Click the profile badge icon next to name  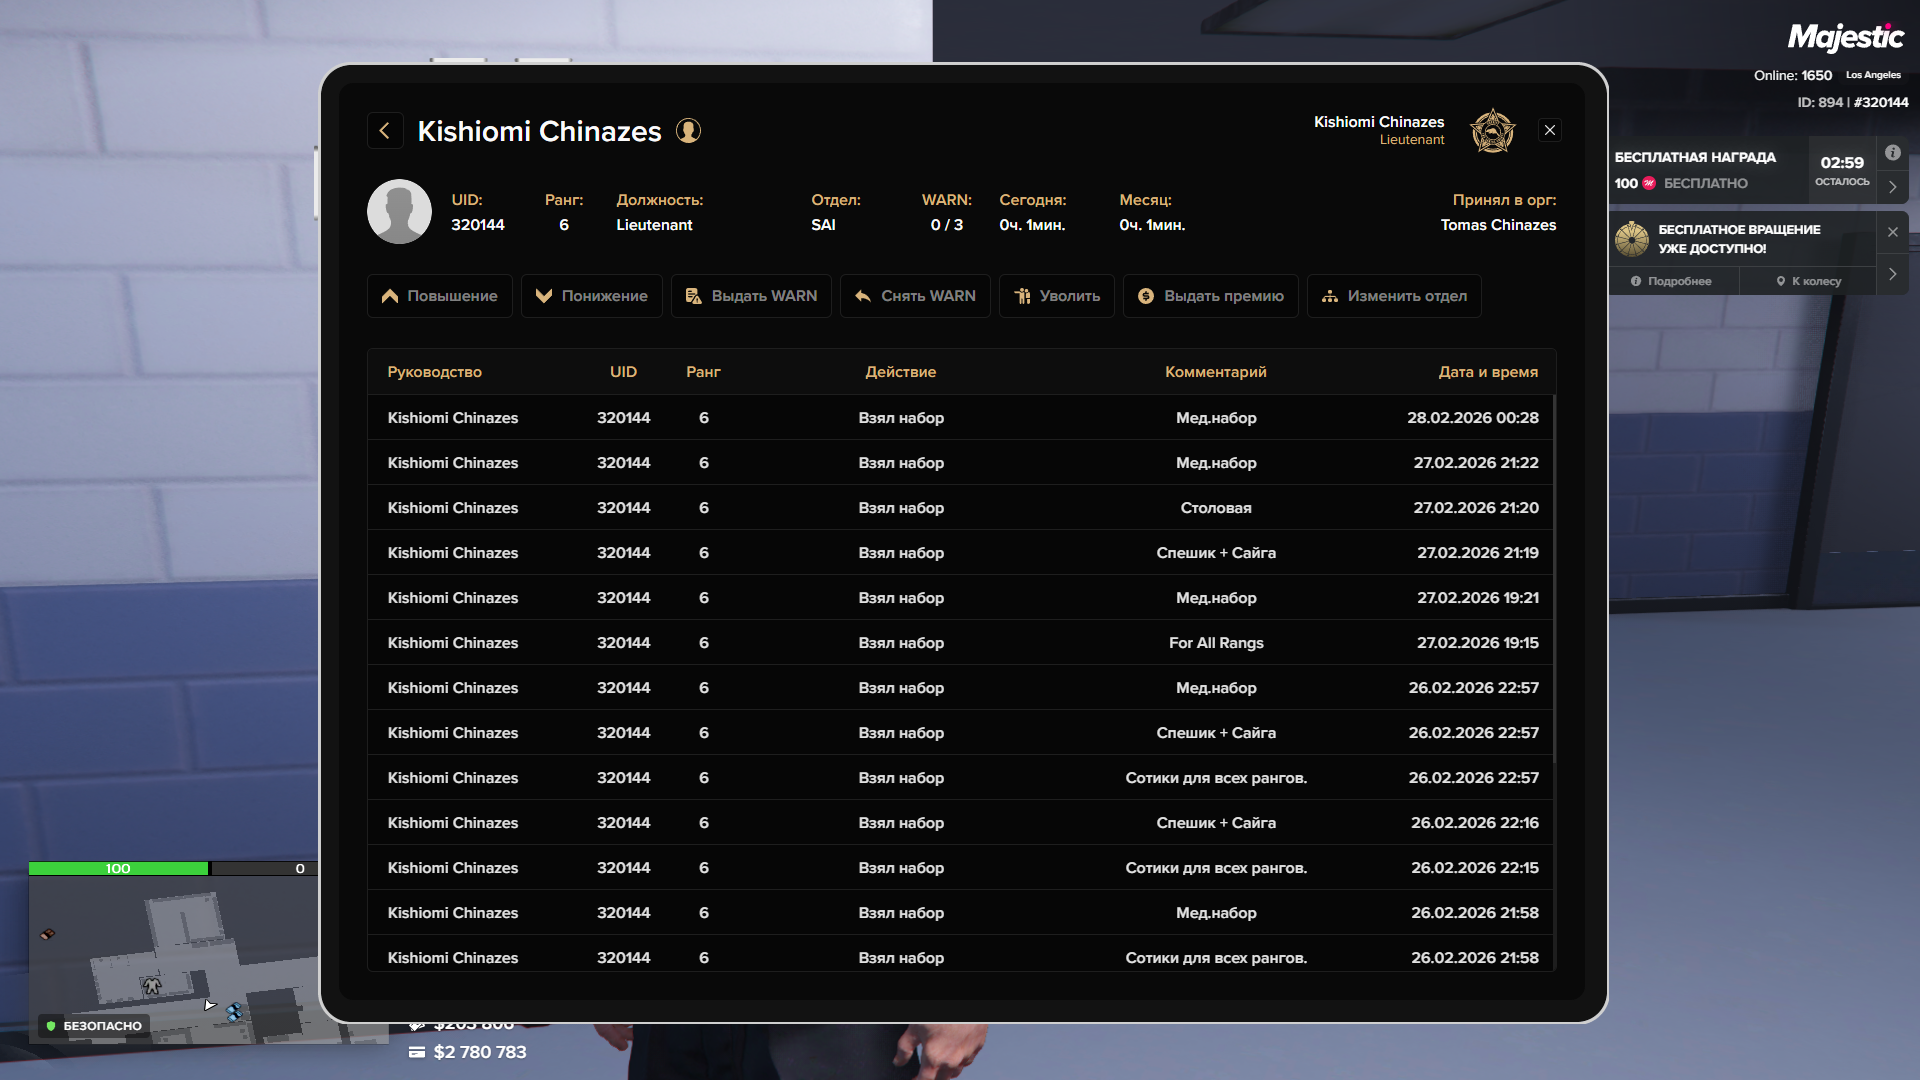tap(688, 131)
